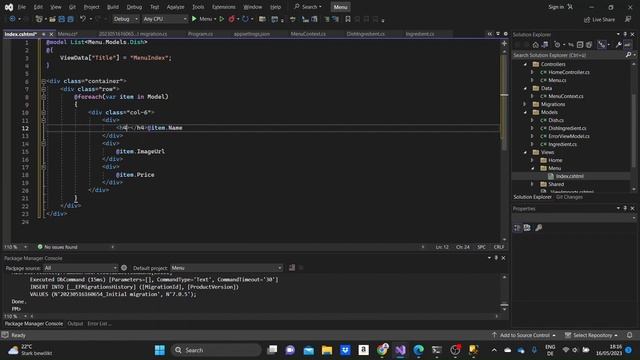Open Microsoft Edge from the taskbar
The width and height of the screenshot is (640, 360).
click(x=418, y=350)
